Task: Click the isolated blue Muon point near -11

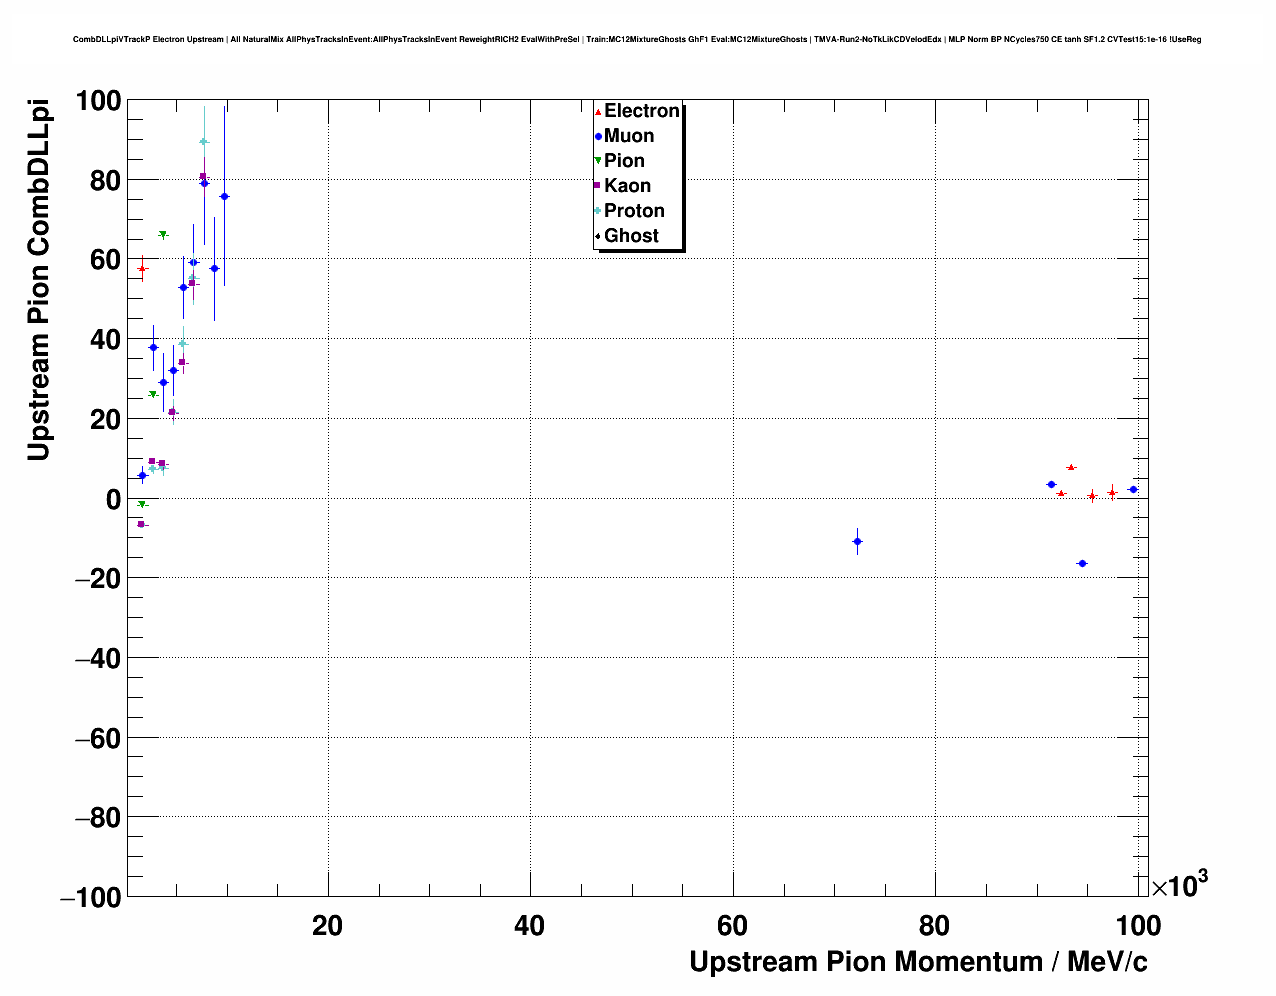Action: 857,541
